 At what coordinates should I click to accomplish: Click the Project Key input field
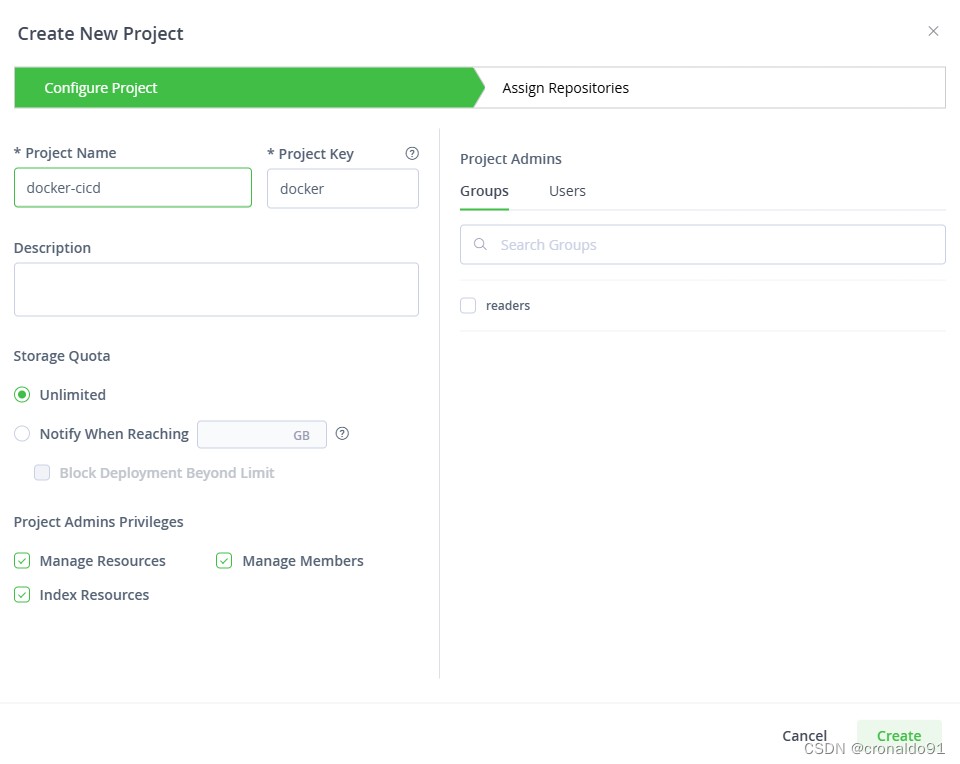point(342,189)
